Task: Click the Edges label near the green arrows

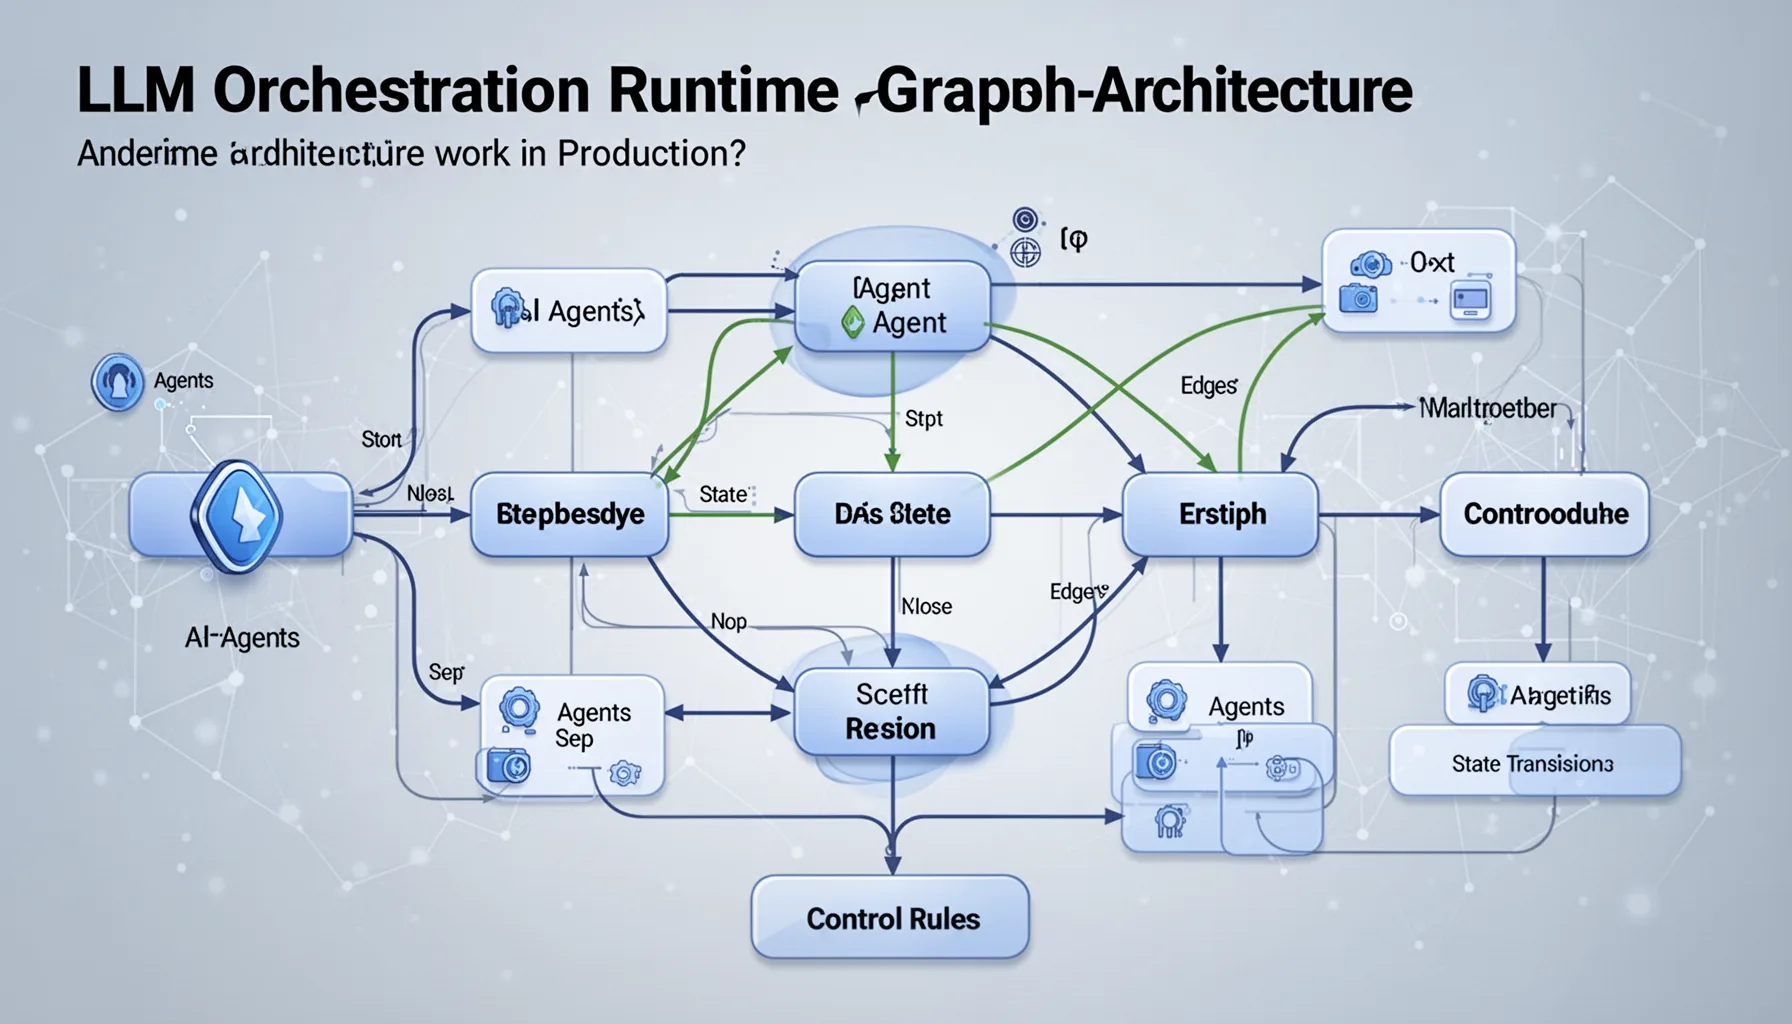Action: 1208,385
